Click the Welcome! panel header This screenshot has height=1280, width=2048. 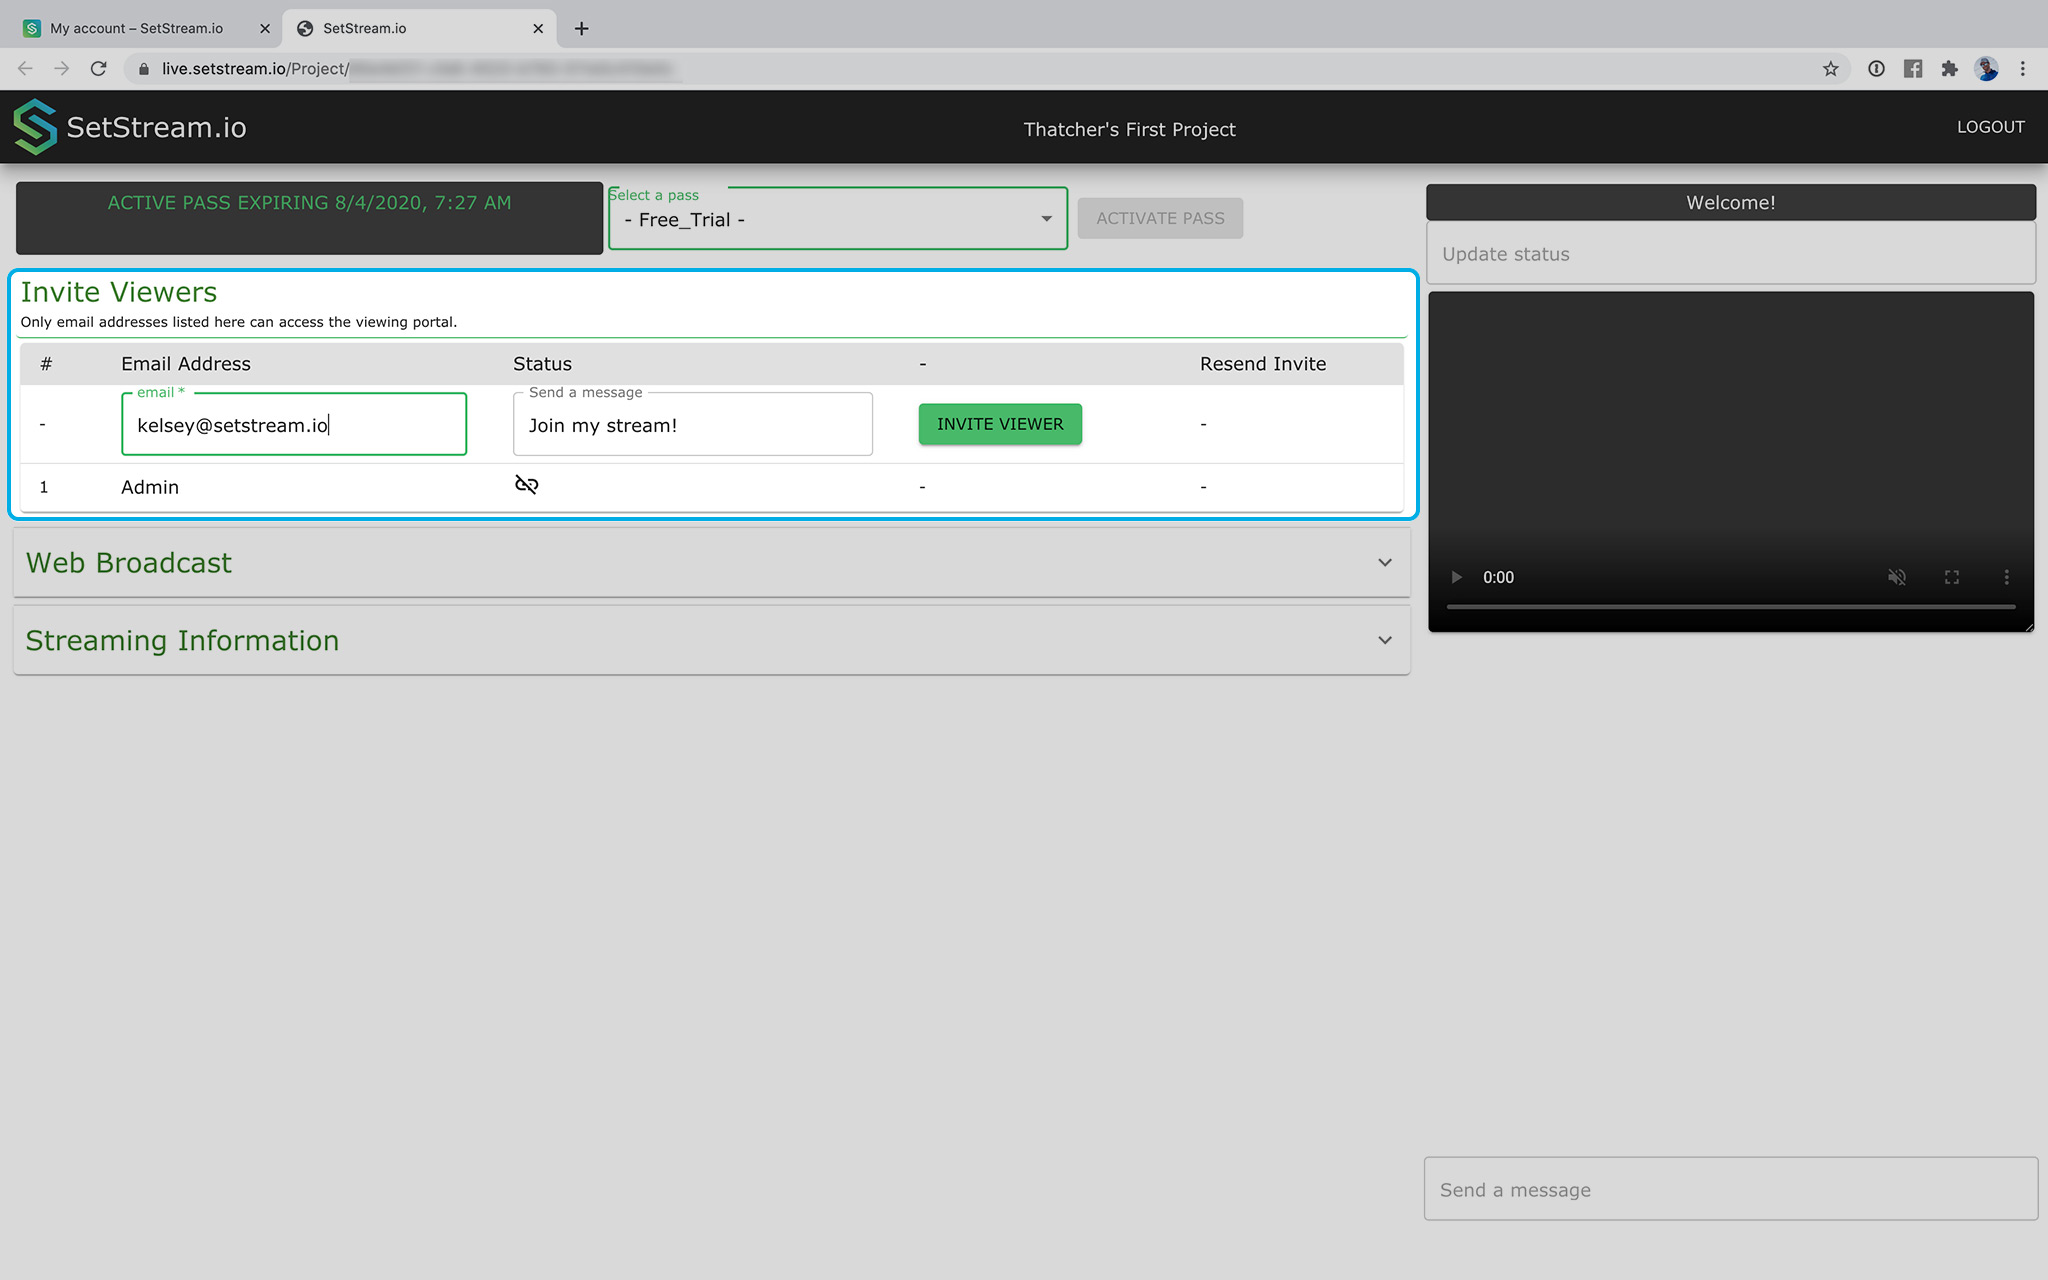click(x=1731, y=202)
